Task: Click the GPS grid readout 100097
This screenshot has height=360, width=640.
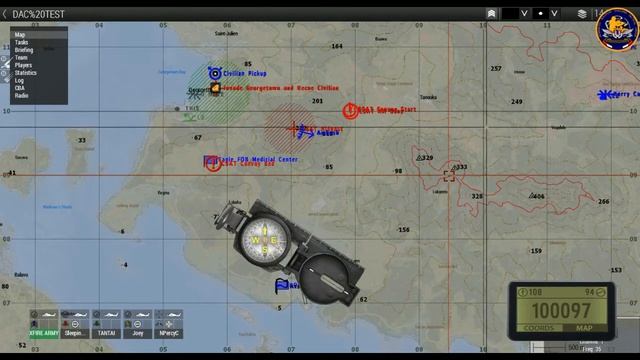Action: 561,311
